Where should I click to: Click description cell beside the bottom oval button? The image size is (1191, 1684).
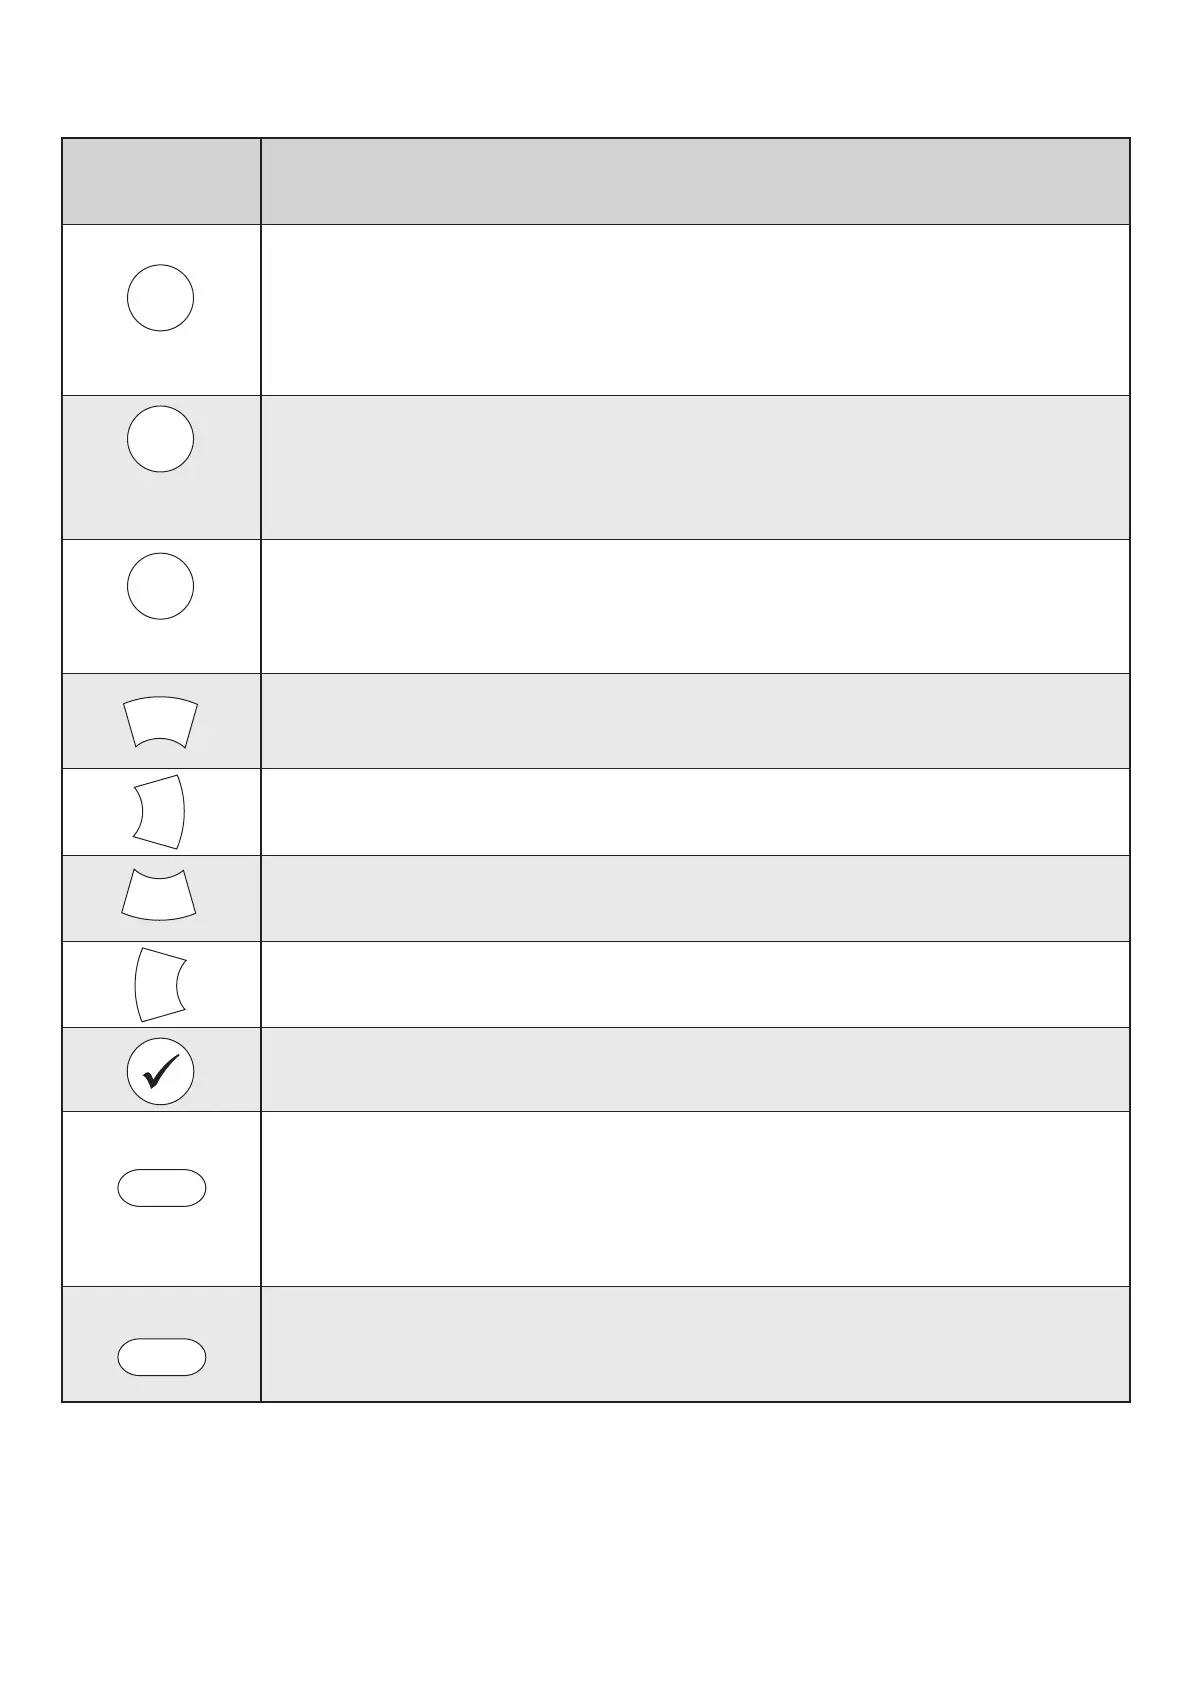coord(695,1343)
